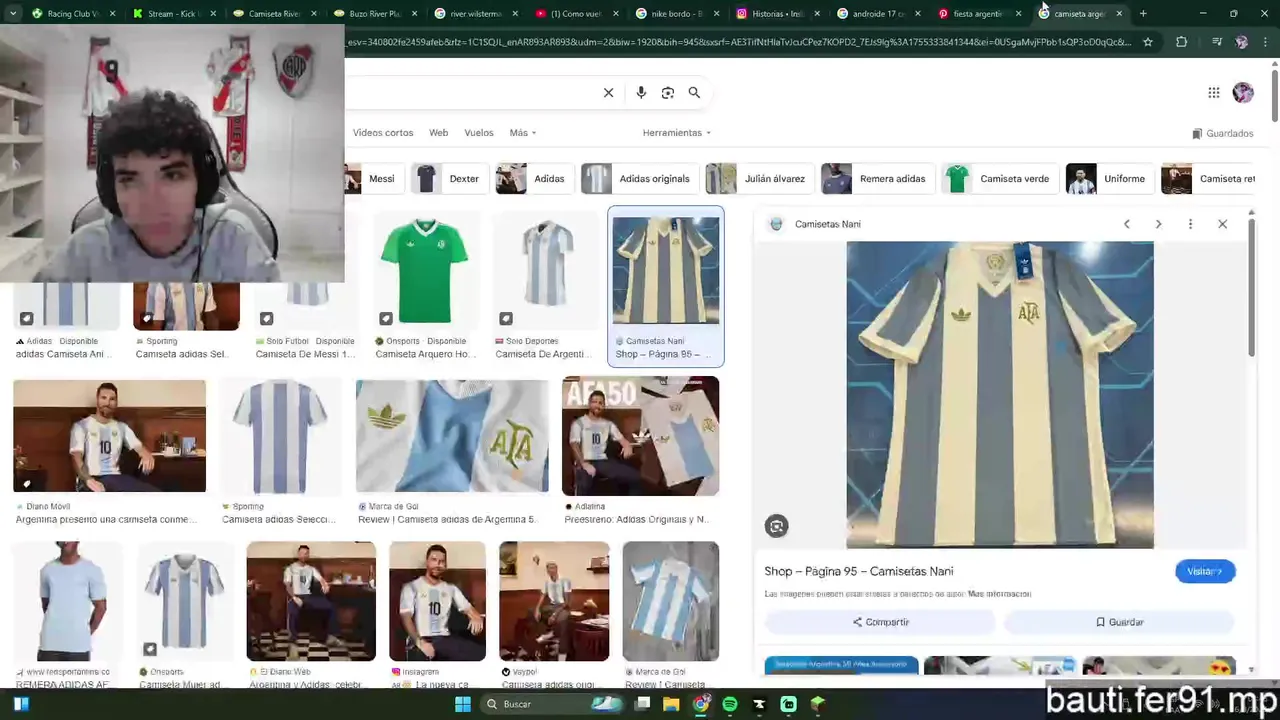Open Spotify from taskbar

(x=730, y=704)
